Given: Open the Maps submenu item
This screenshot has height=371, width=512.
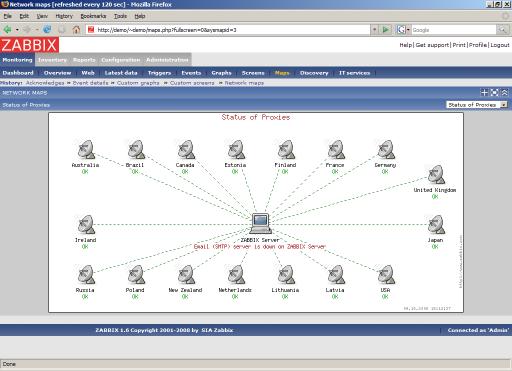Looking at the screenshot, I should coord(282,73).
